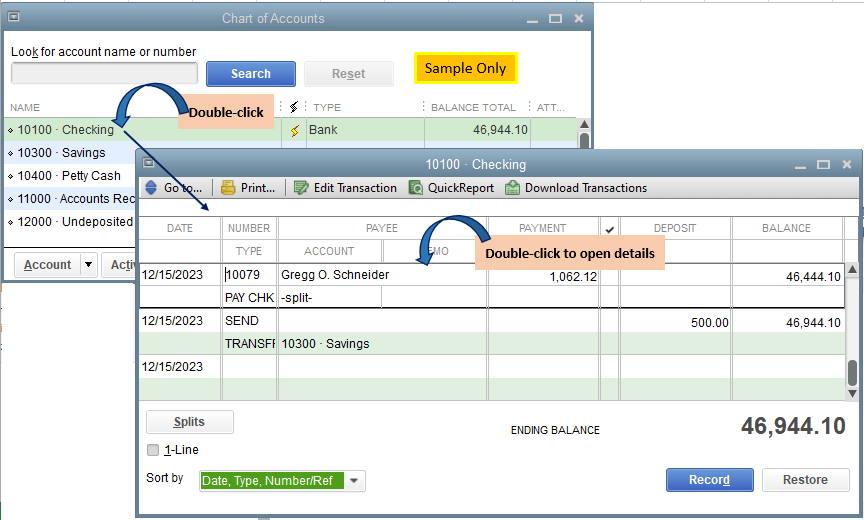This screenshot has height=520, width=864.
Task: Minimize the 10100 · Checking window
Action: (800, 165)
